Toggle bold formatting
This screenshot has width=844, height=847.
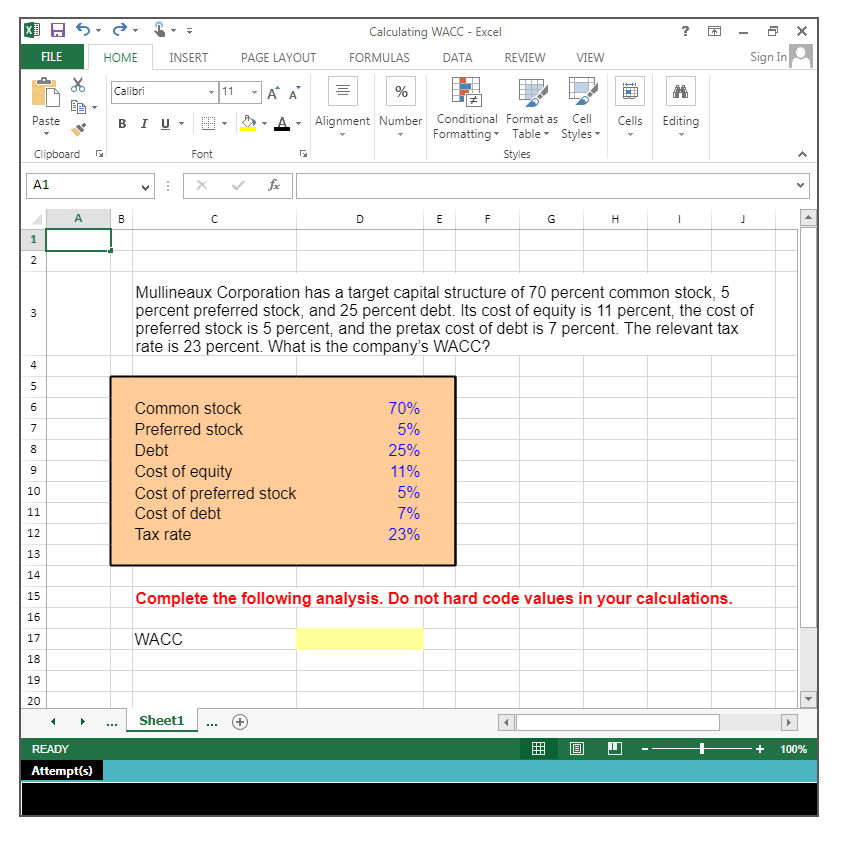[x=121, y=123]
